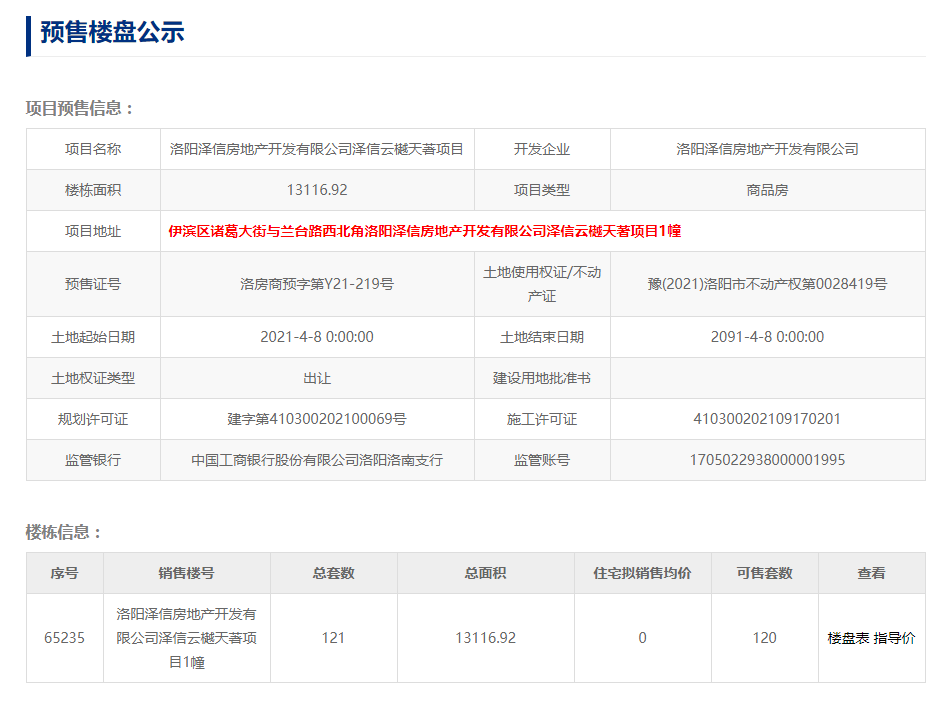Open the 指导价 link

click(x=894, y=638)
